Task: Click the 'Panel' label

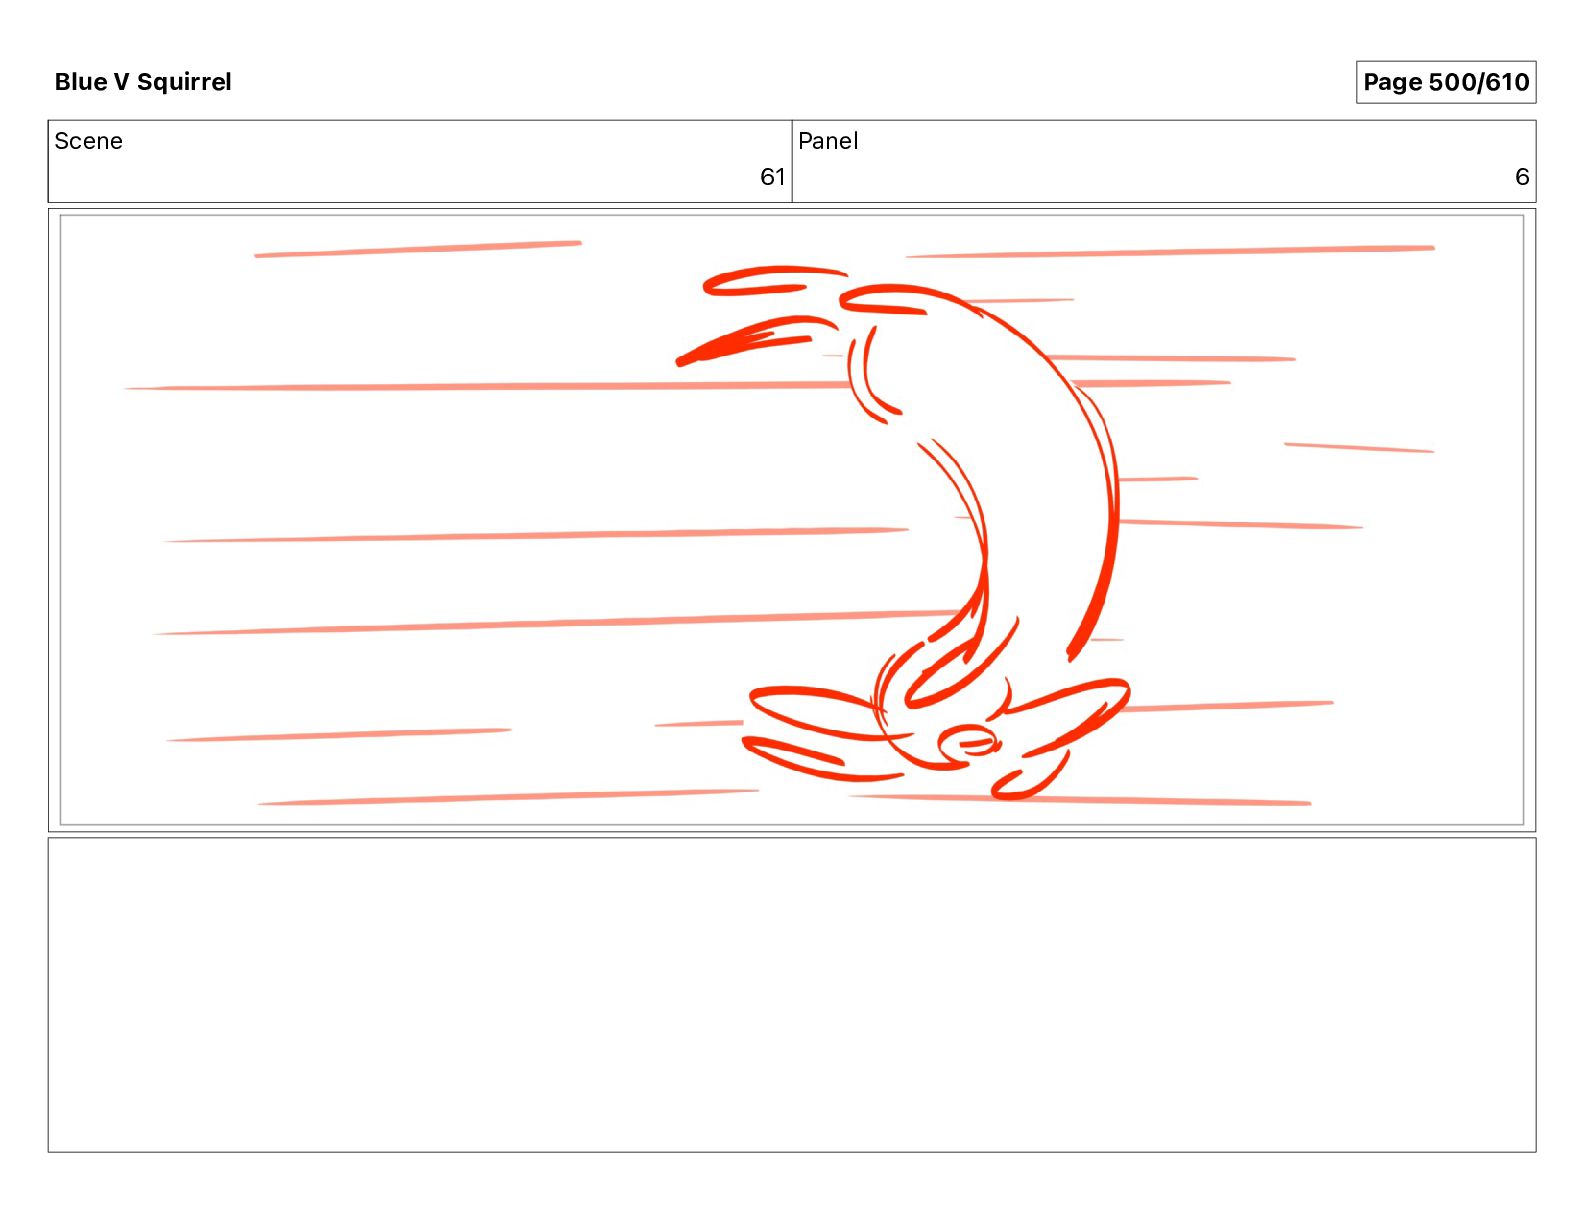Action: coord(828,141)
